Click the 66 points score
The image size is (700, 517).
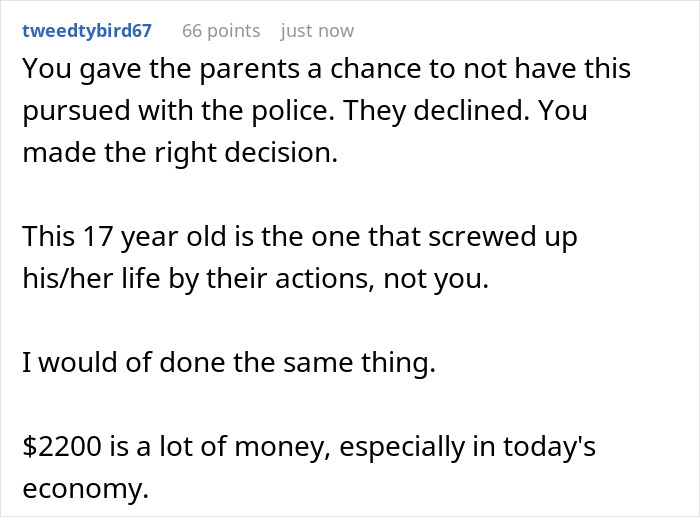click(220, 31)
